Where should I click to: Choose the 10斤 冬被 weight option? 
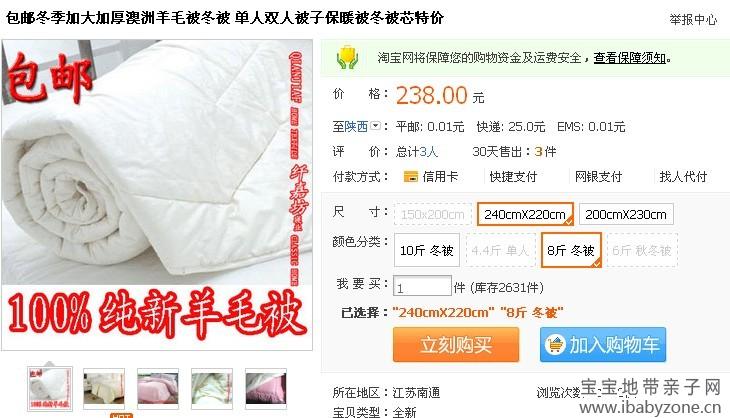coord(427,250)
